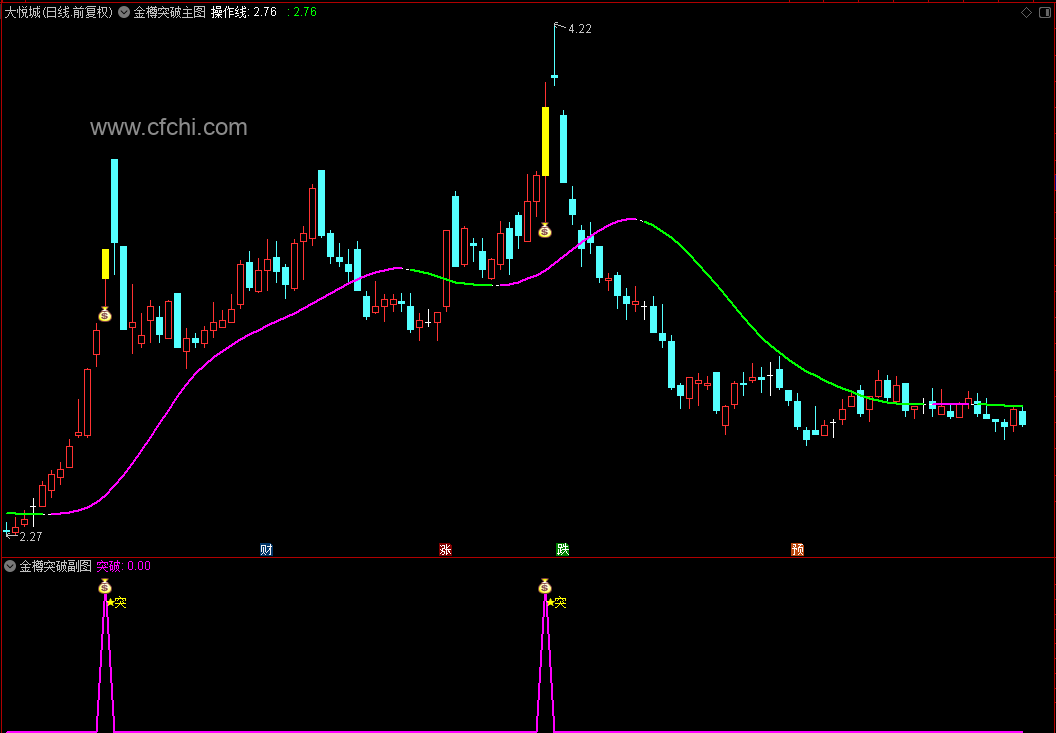Select money bag atop first sub-chart spike

click(104, 586)
